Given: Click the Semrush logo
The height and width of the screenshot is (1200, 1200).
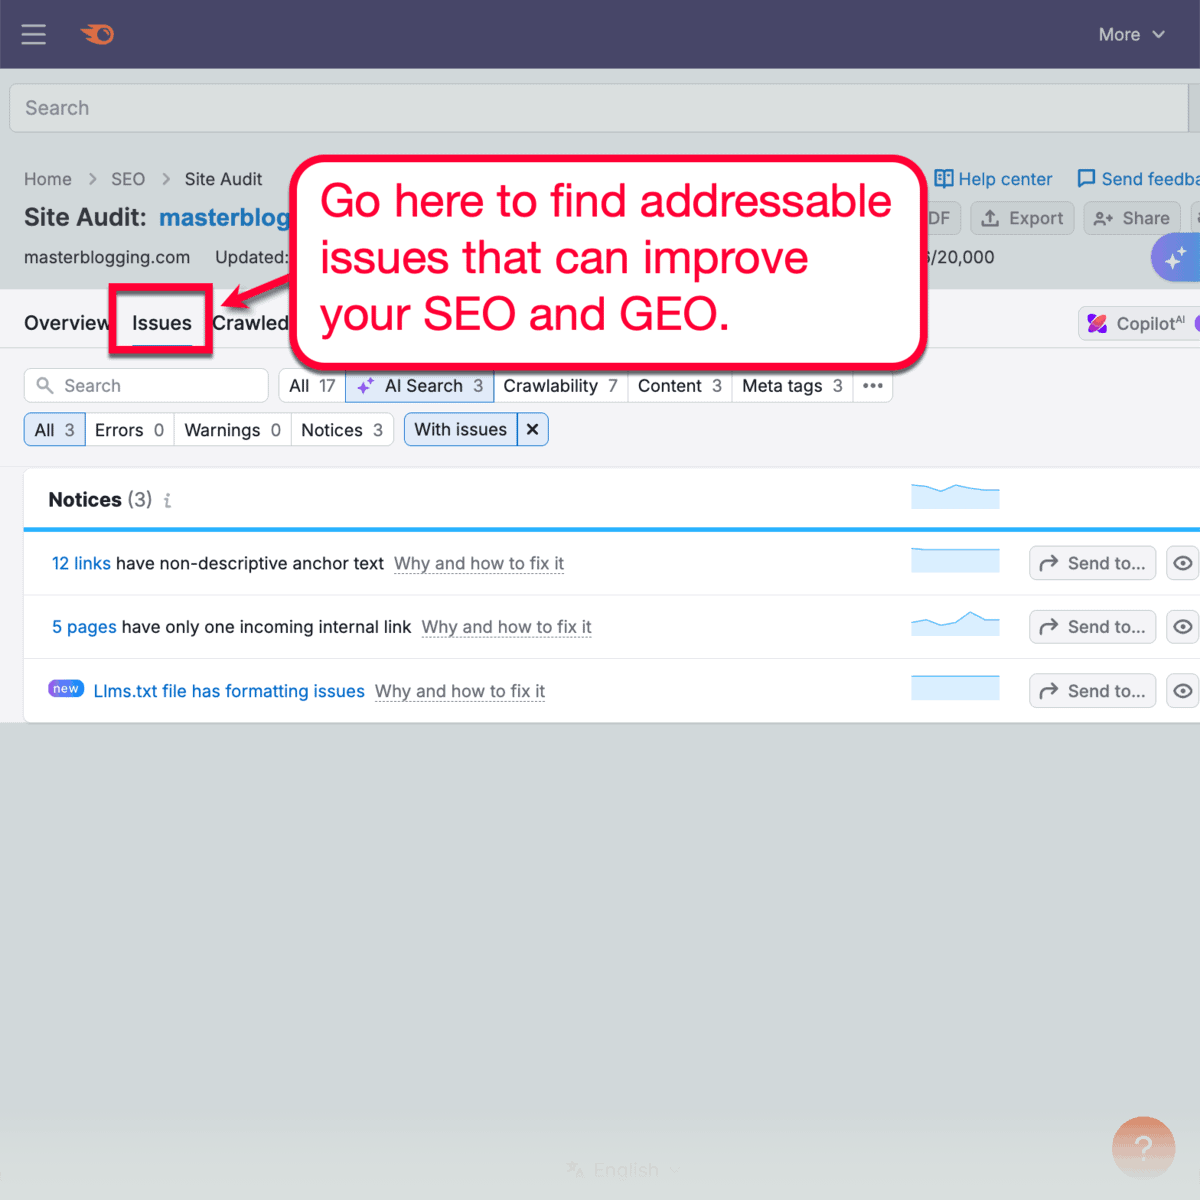Looking at the screenshot, I should click(x=97, y=34).
